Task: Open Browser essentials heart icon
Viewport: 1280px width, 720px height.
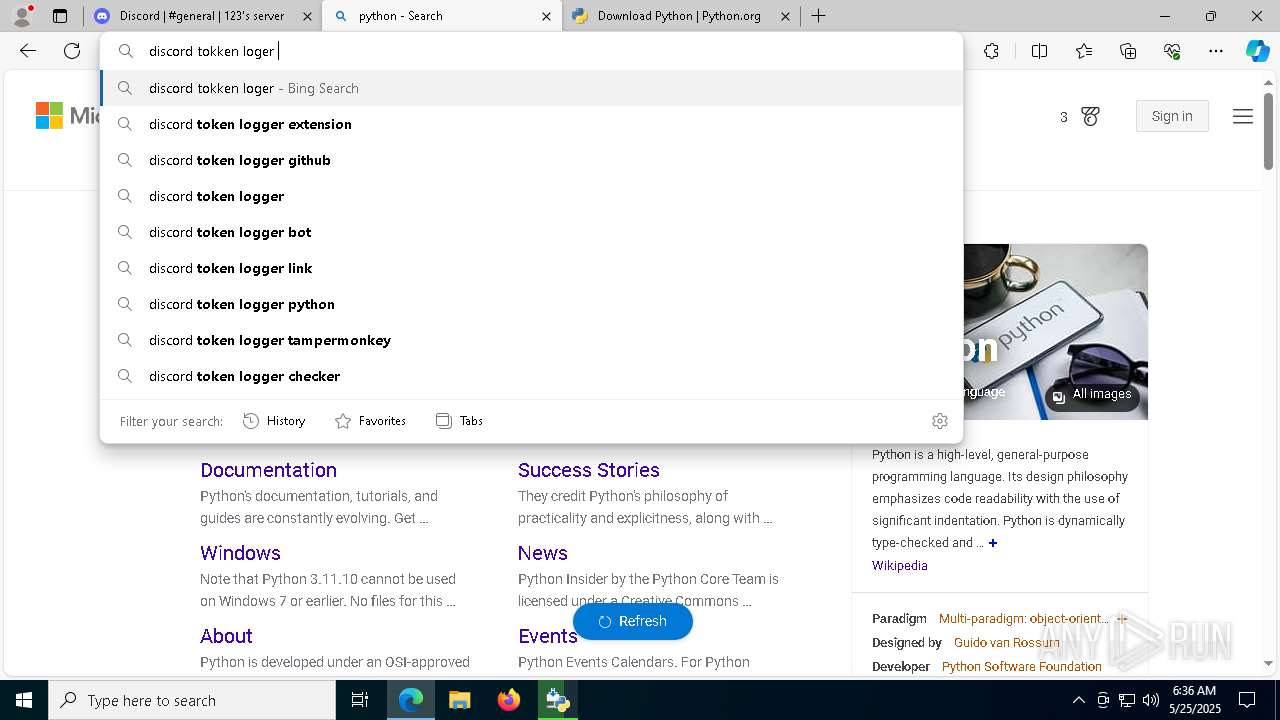Action: [x=1172, y=51]
